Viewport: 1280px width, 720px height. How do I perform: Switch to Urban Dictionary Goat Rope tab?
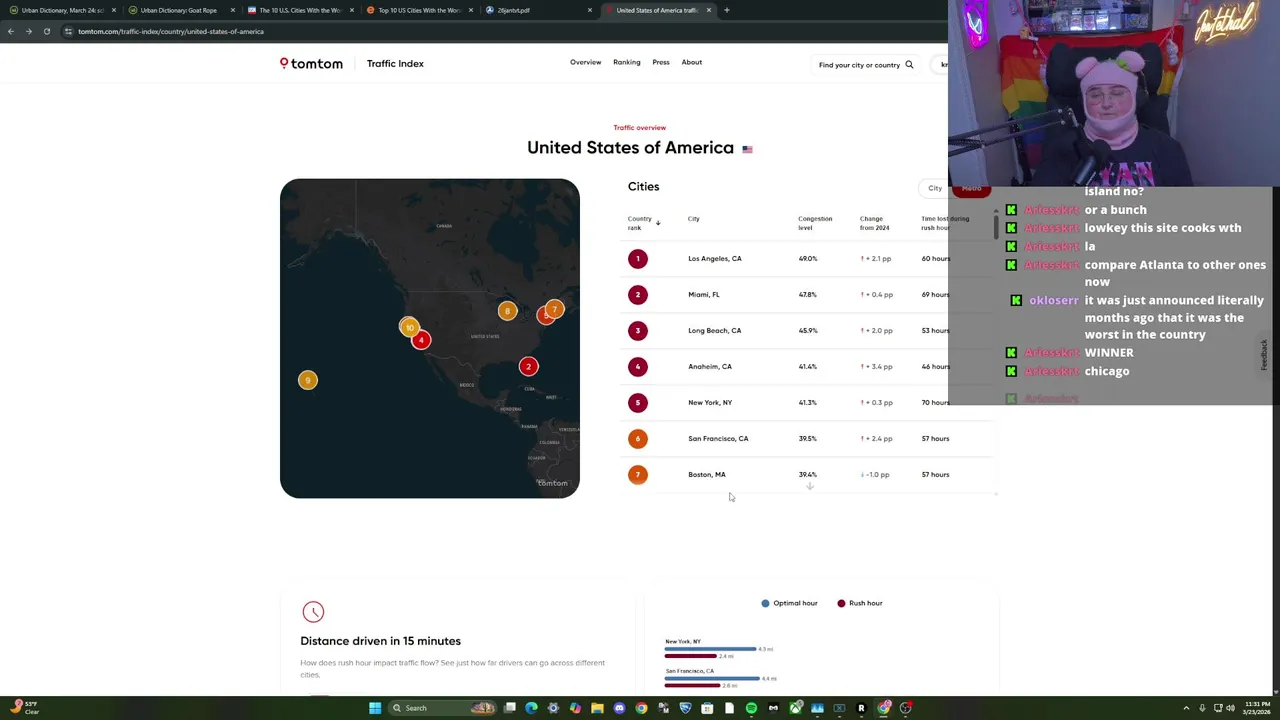(x=179, y=10)
